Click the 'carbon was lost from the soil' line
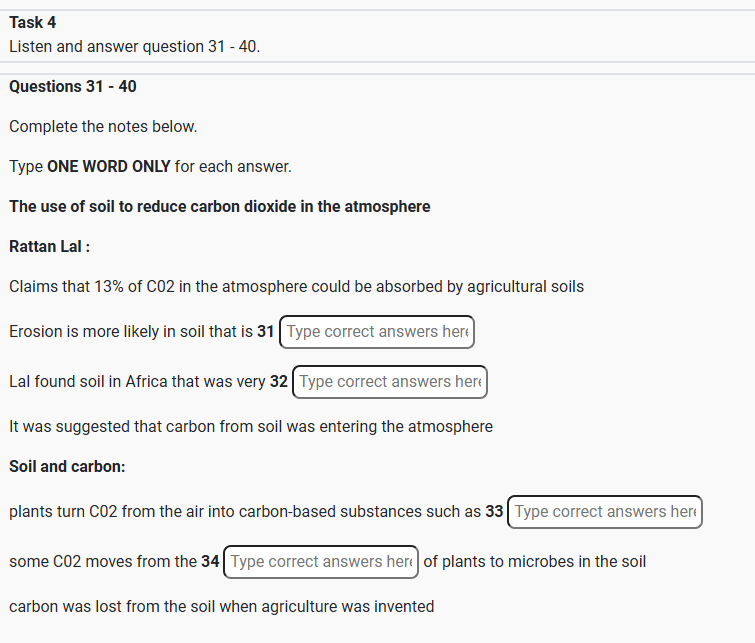This screenshot has height=643, width=755. [x=221, y=607]
